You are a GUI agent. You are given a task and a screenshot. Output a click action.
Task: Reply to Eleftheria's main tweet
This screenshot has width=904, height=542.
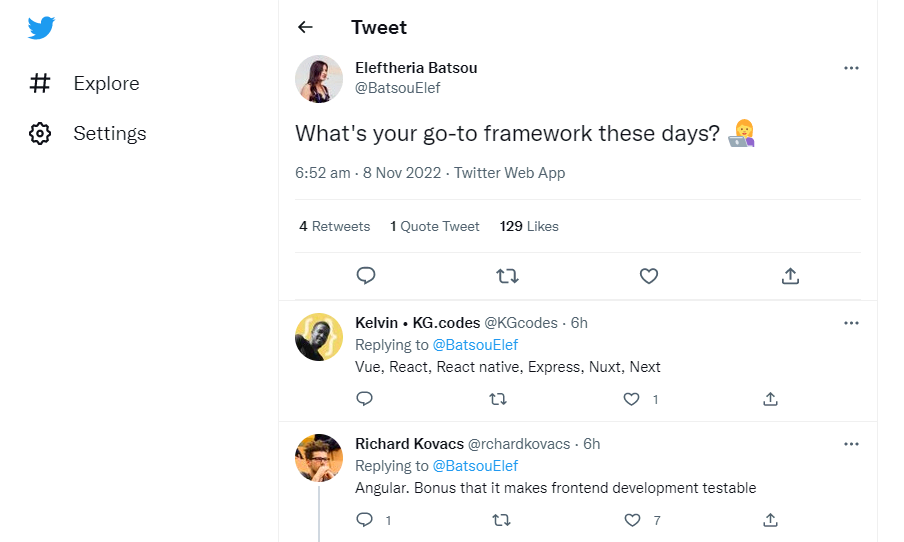coord(366,276)
